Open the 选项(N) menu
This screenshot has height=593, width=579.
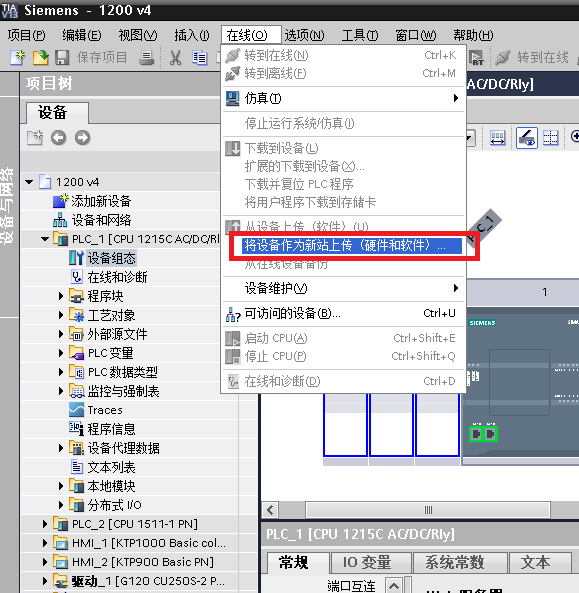304,35
